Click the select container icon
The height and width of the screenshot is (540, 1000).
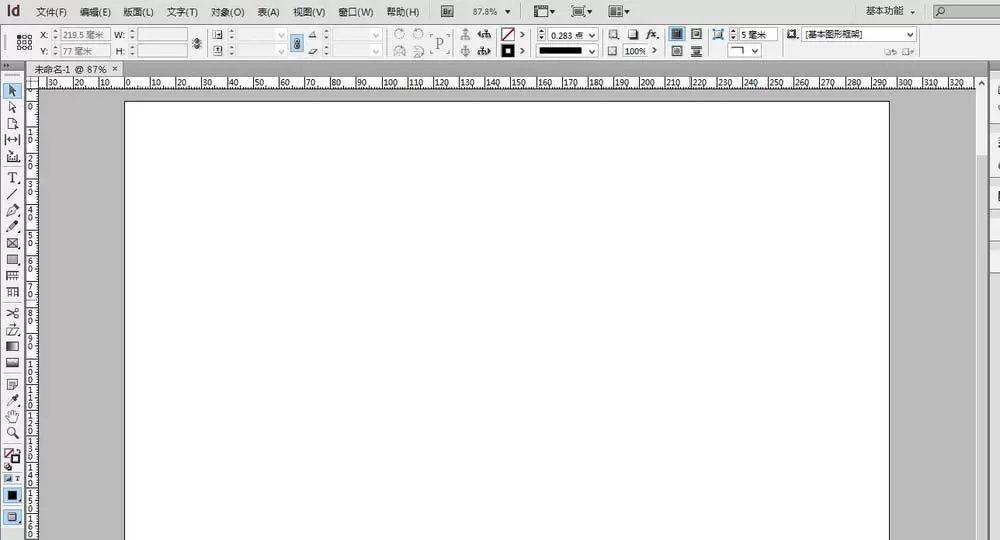coord(466,34)
